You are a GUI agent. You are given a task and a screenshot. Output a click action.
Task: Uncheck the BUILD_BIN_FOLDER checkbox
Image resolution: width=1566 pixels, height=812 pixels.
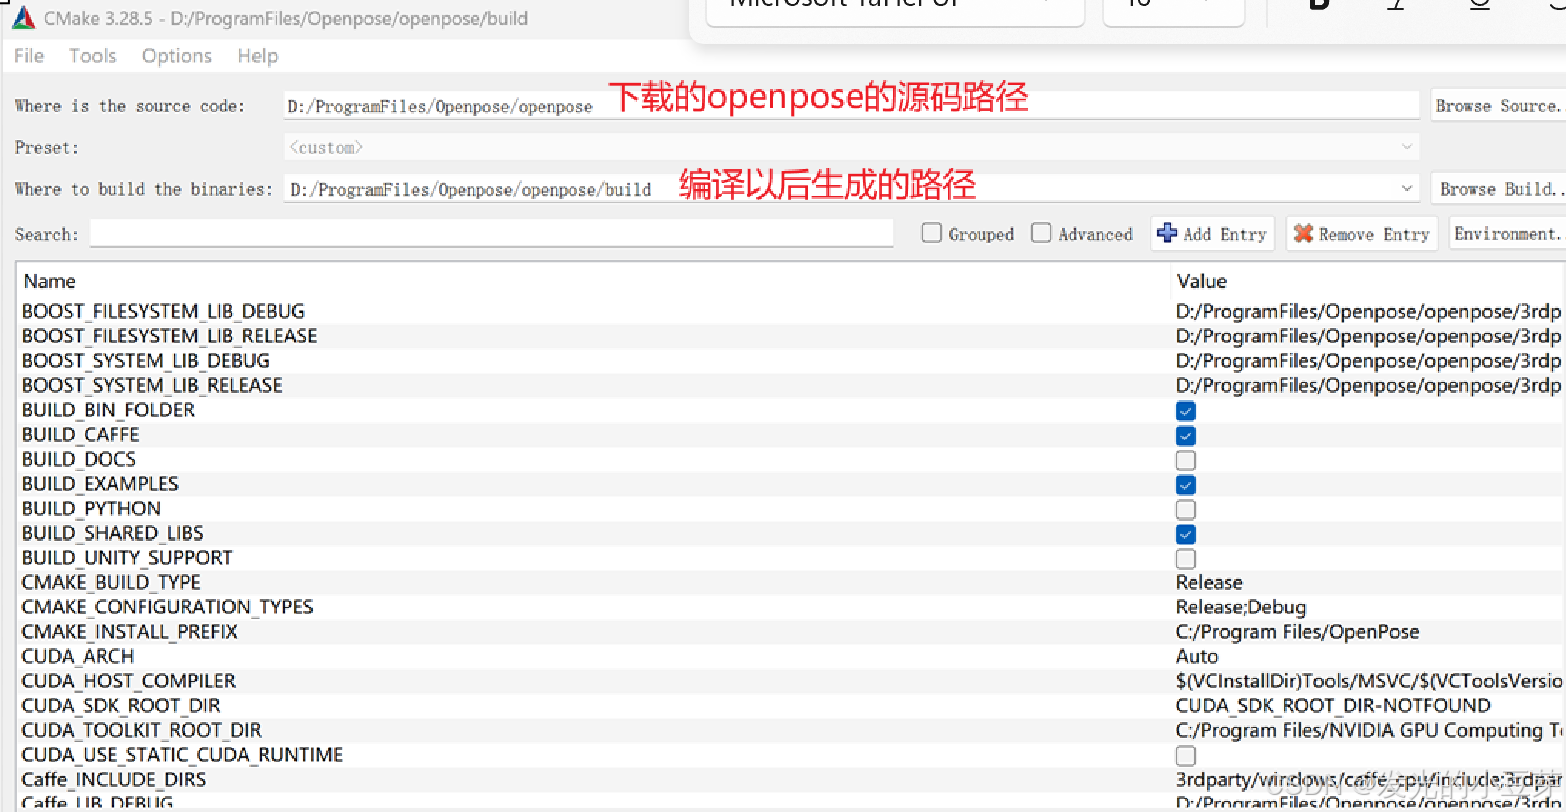pos(1186,411)
